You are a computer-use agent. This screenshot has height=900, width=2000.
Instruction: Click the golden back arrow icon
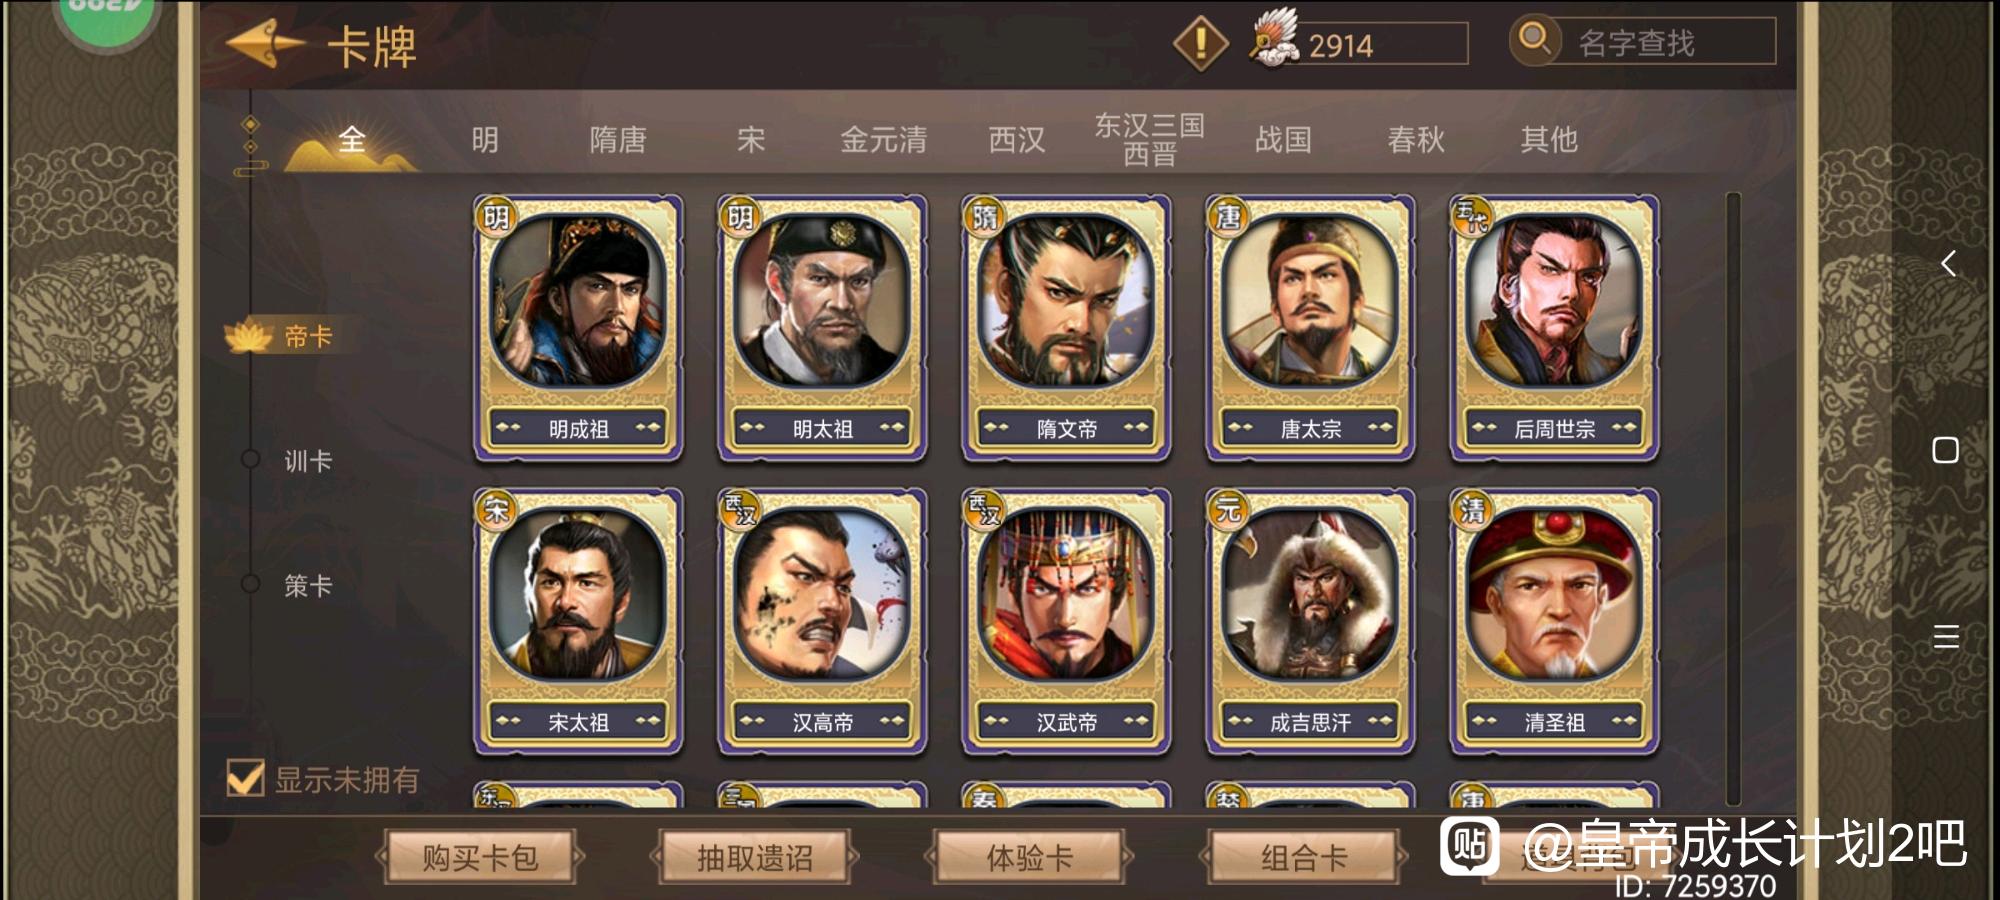(265, 43)
